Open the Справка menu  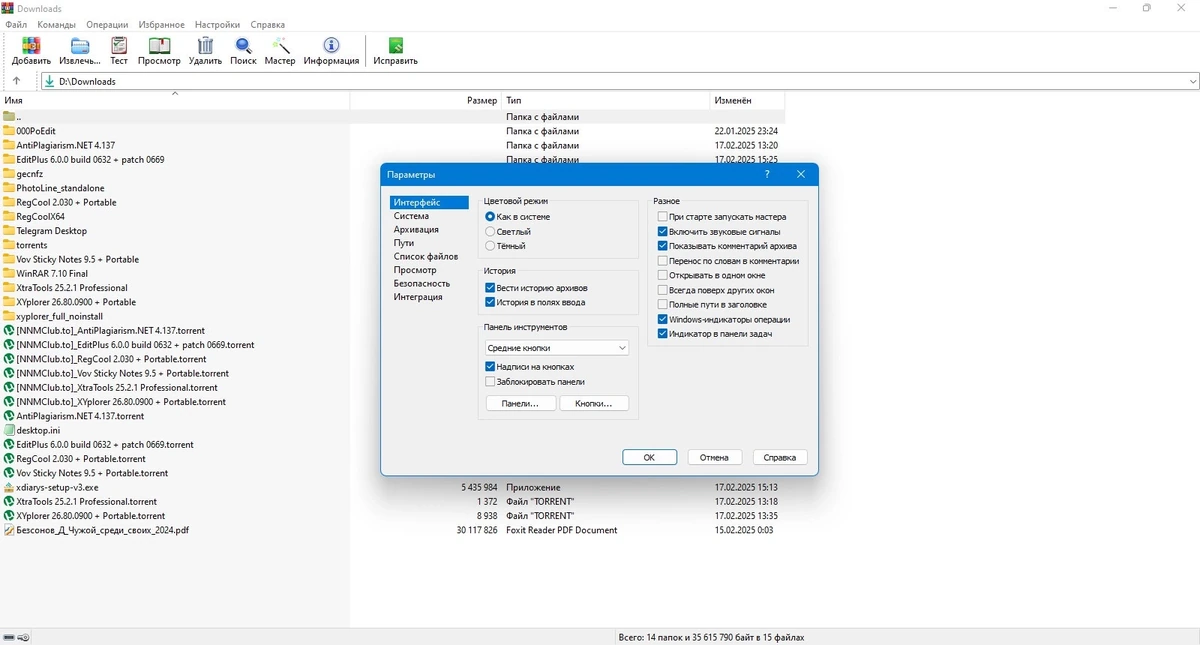click(x=267, y=24)
